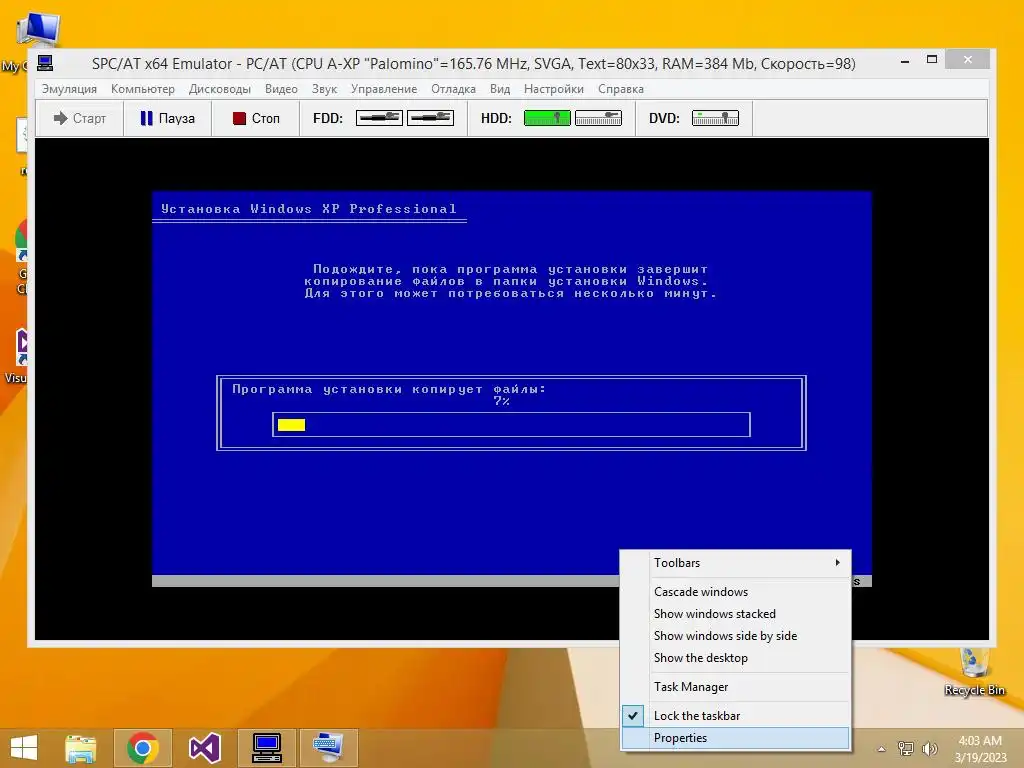Minimize the emulator window
The width and height of the screenshot is (1024, 768).
[905, 60]
